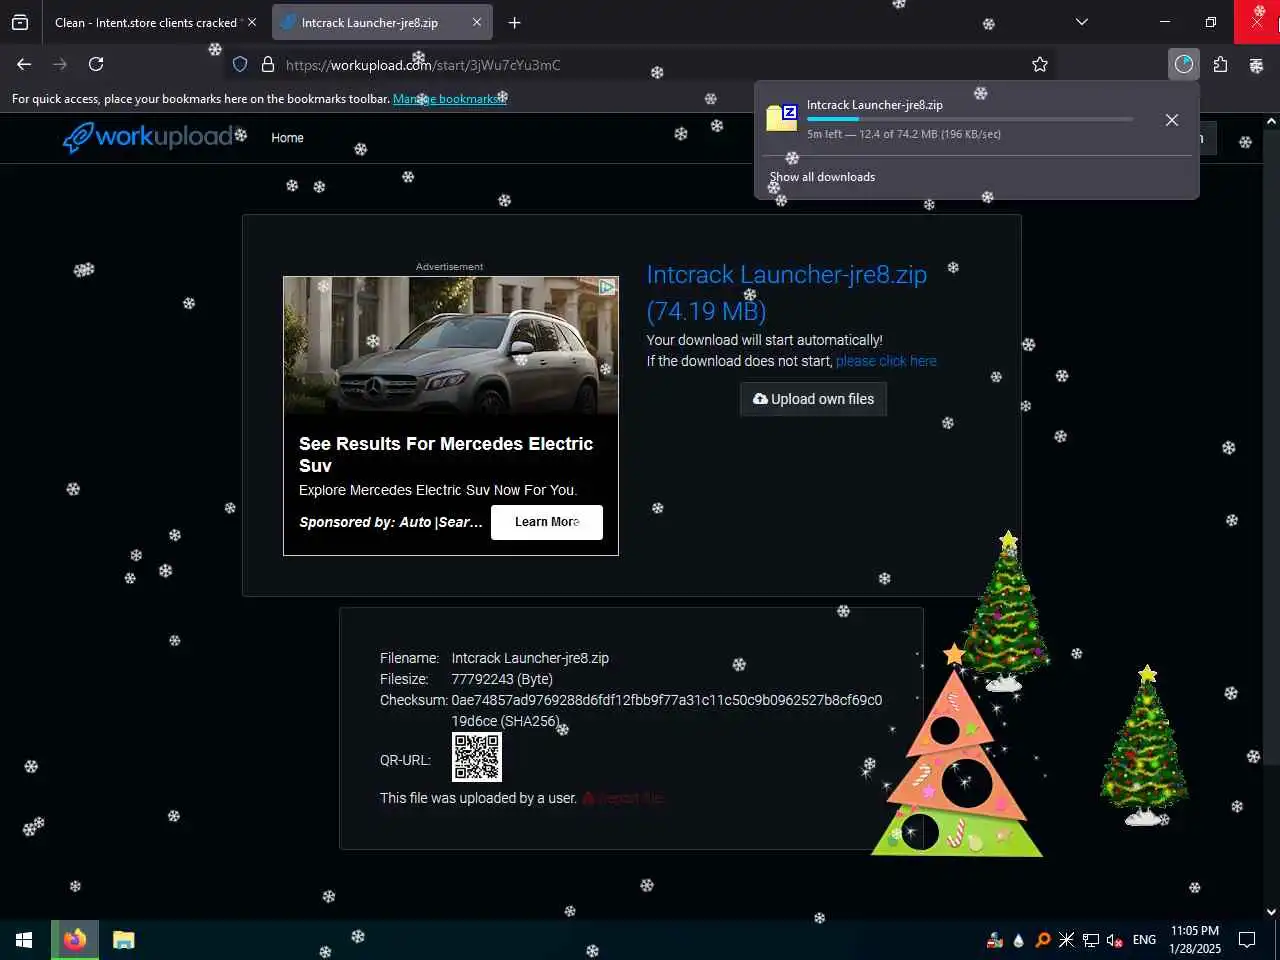Screen dimensions: 1280x960
Task: Open the Home menu item
Action: pyautogui.click(x=287, y=138)
